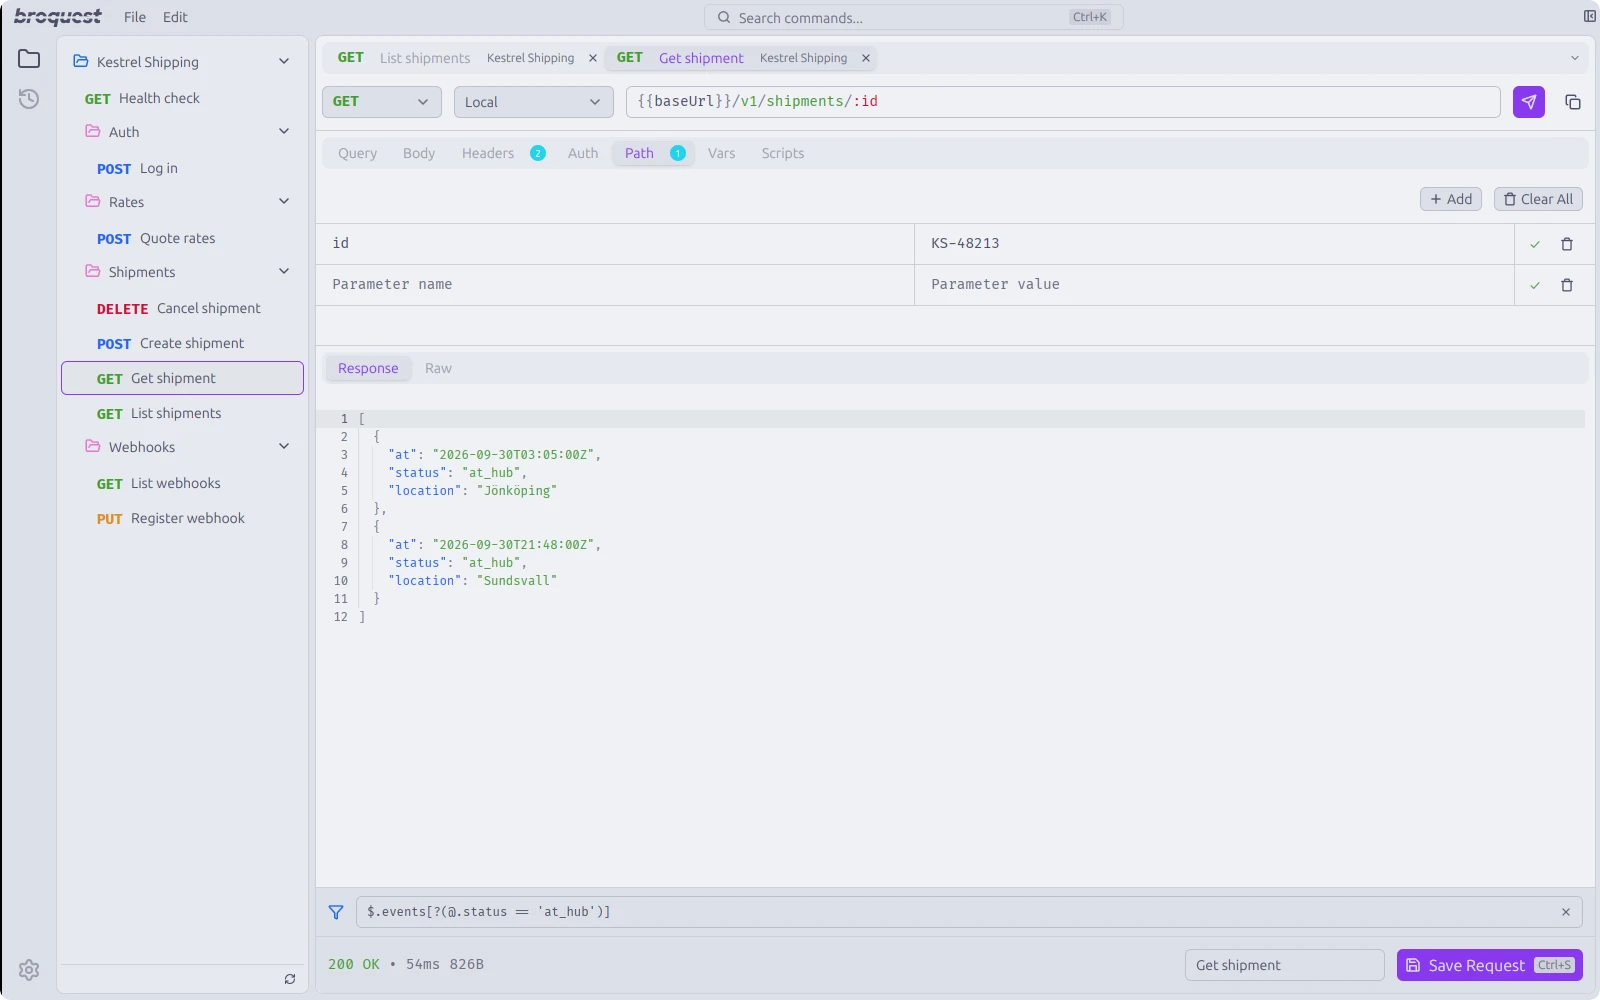Collapse the Webhooks folder
1600x1000 pixels.
pyautogui.click(x=284, y=447)
